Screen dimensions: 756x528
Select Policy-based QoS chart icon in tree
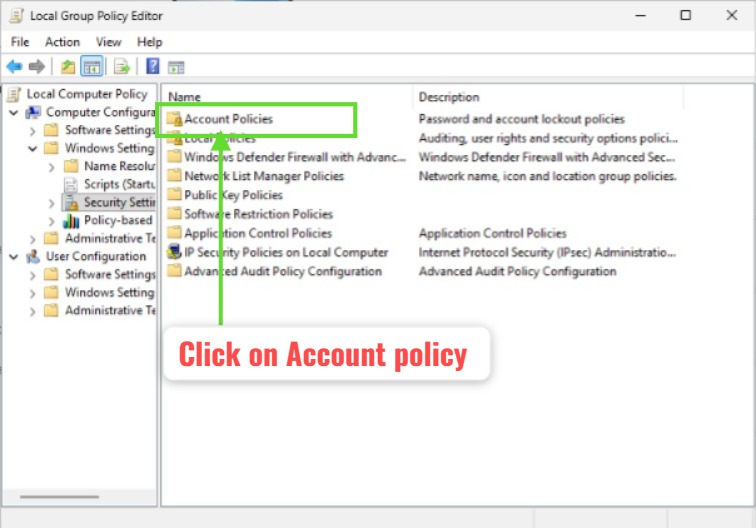(x=72, y=220)
